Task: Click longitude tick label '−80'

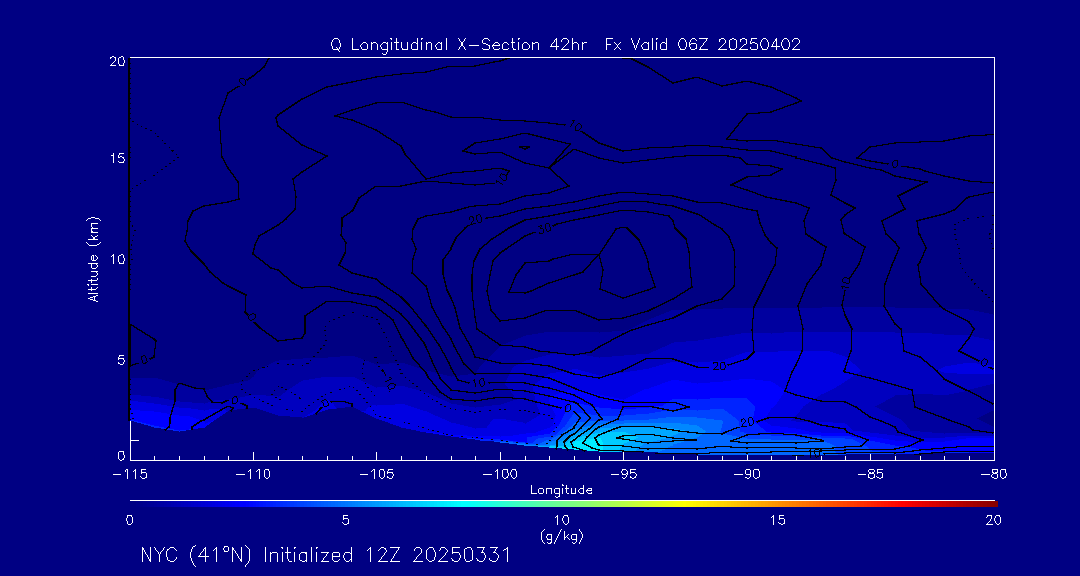Action: (x=993, y=474)
